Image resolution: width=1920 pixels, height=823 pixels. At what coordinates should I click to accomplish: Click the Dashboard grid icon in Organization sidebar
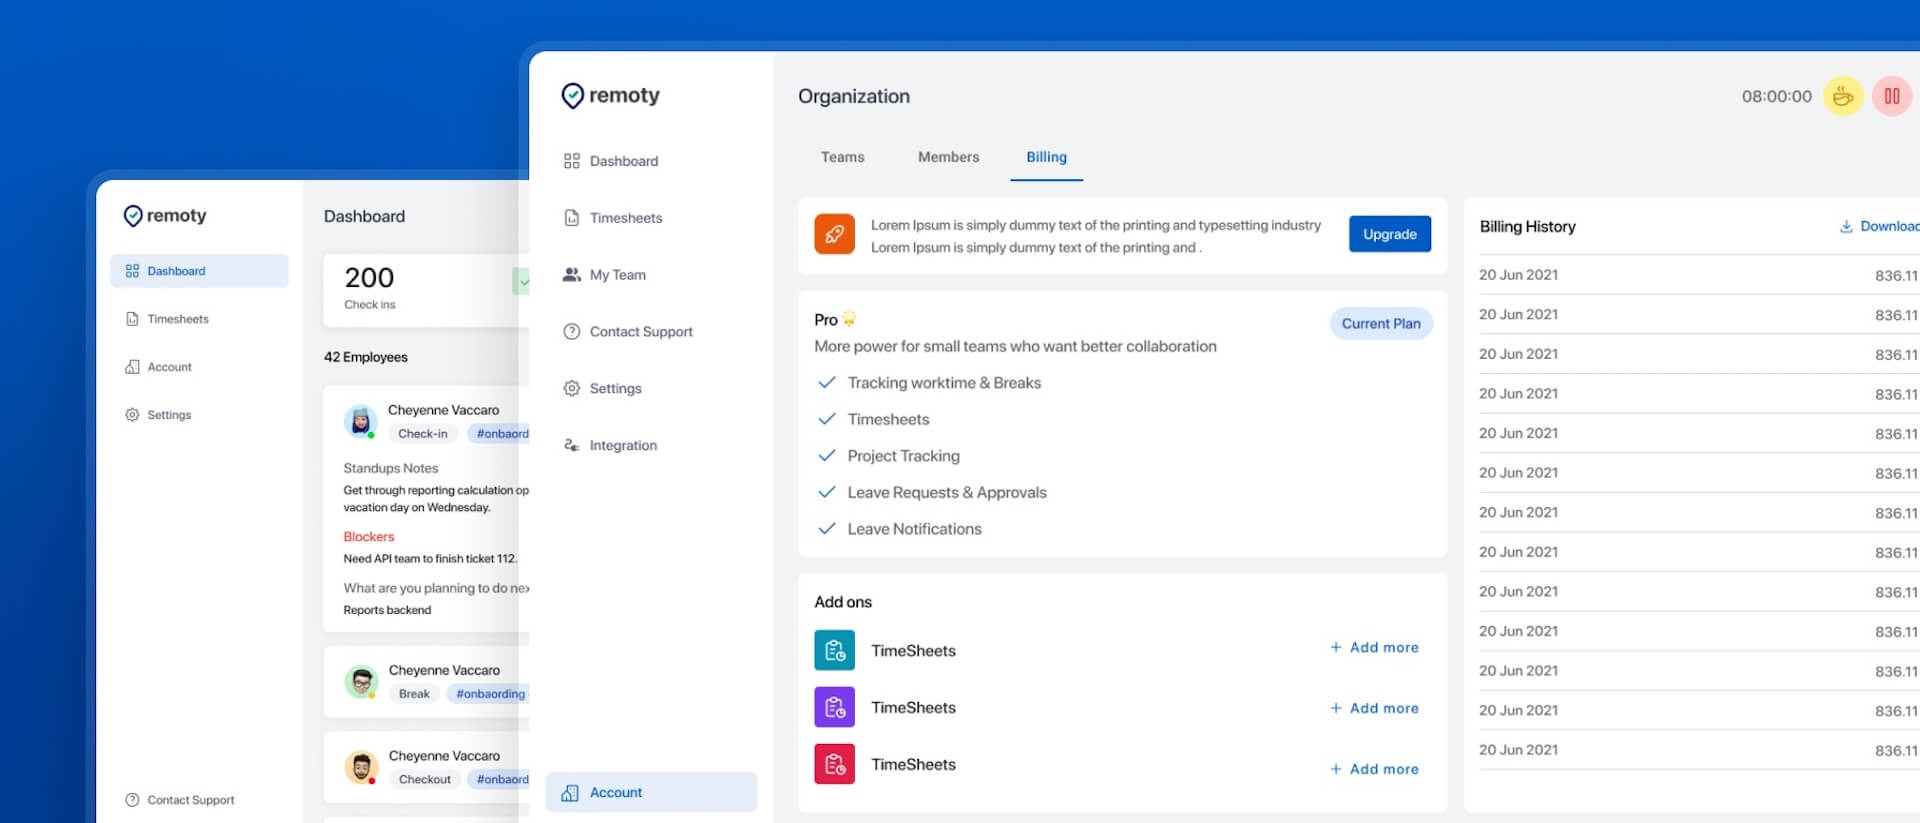tap(571, 160)
